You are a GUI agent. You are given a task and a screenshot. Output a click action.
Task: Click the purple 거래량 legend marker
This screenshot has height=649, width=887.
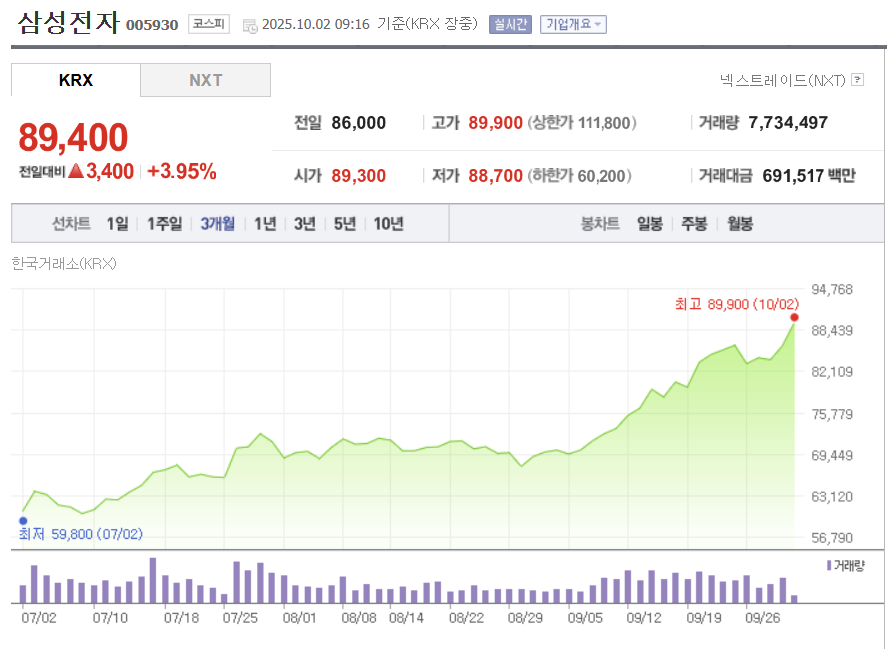(x=829, y=565)
